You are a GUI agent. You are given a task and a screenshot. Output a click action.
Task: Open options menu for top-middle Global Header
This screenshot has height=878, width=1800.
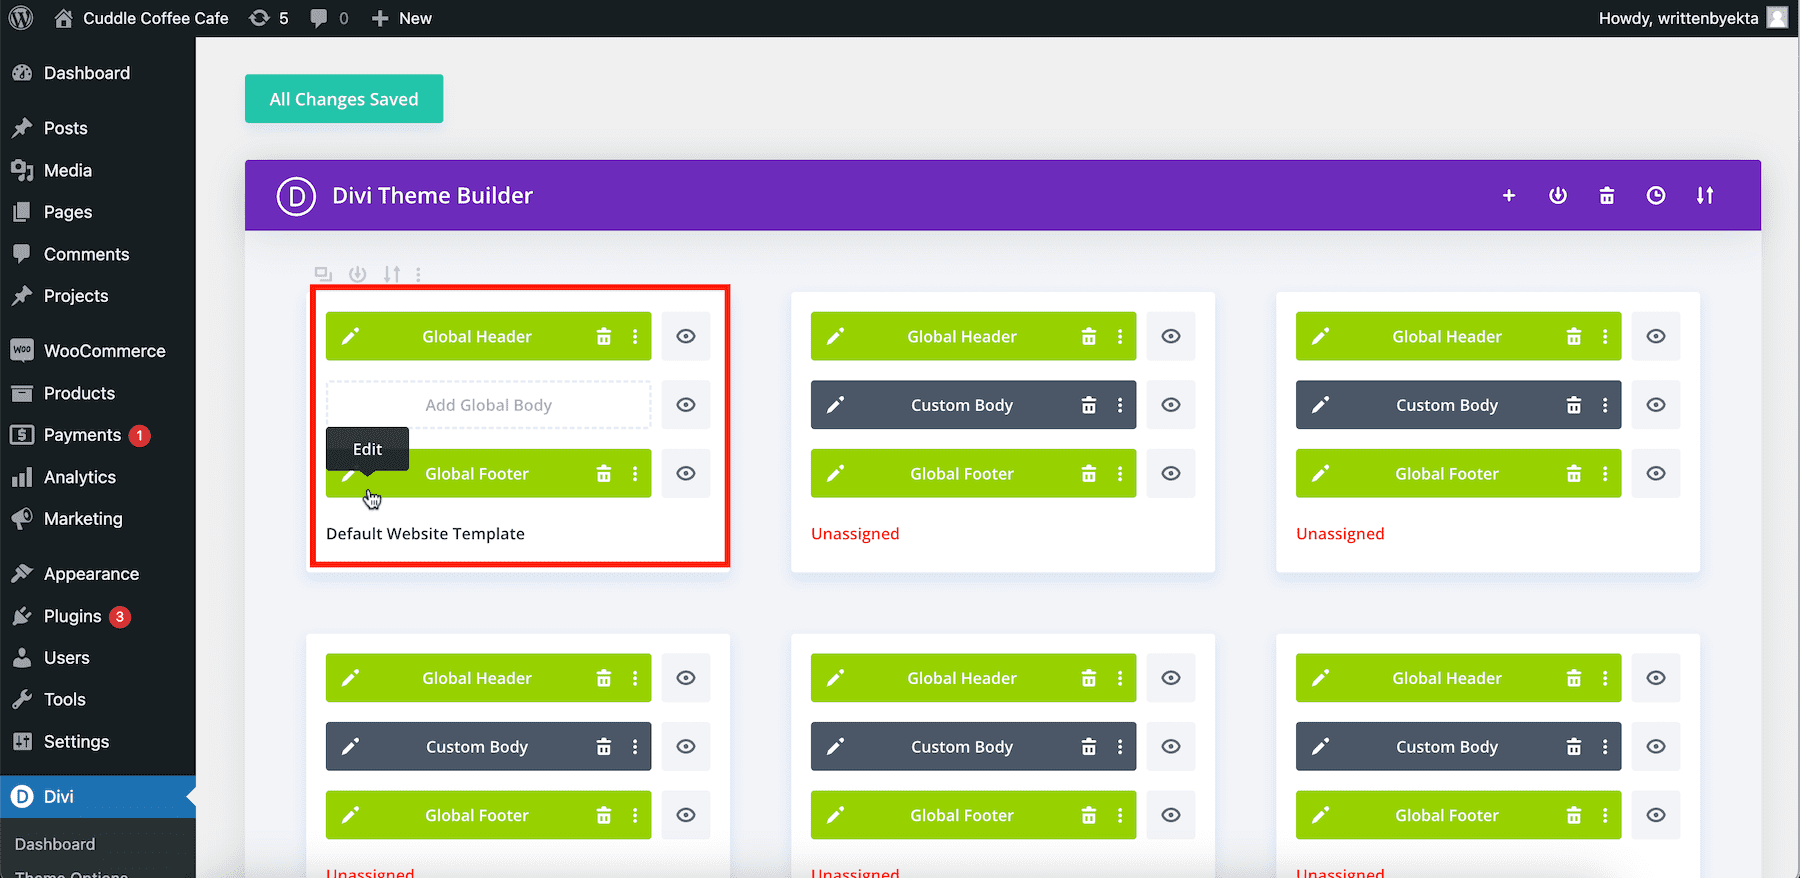pos(1120,337)
